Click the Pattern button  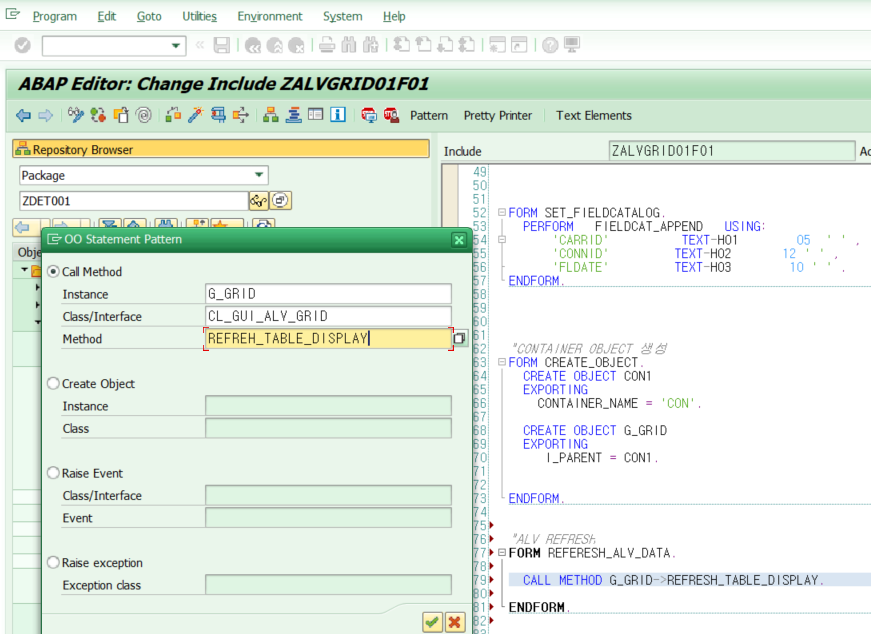tap(429, 116)
